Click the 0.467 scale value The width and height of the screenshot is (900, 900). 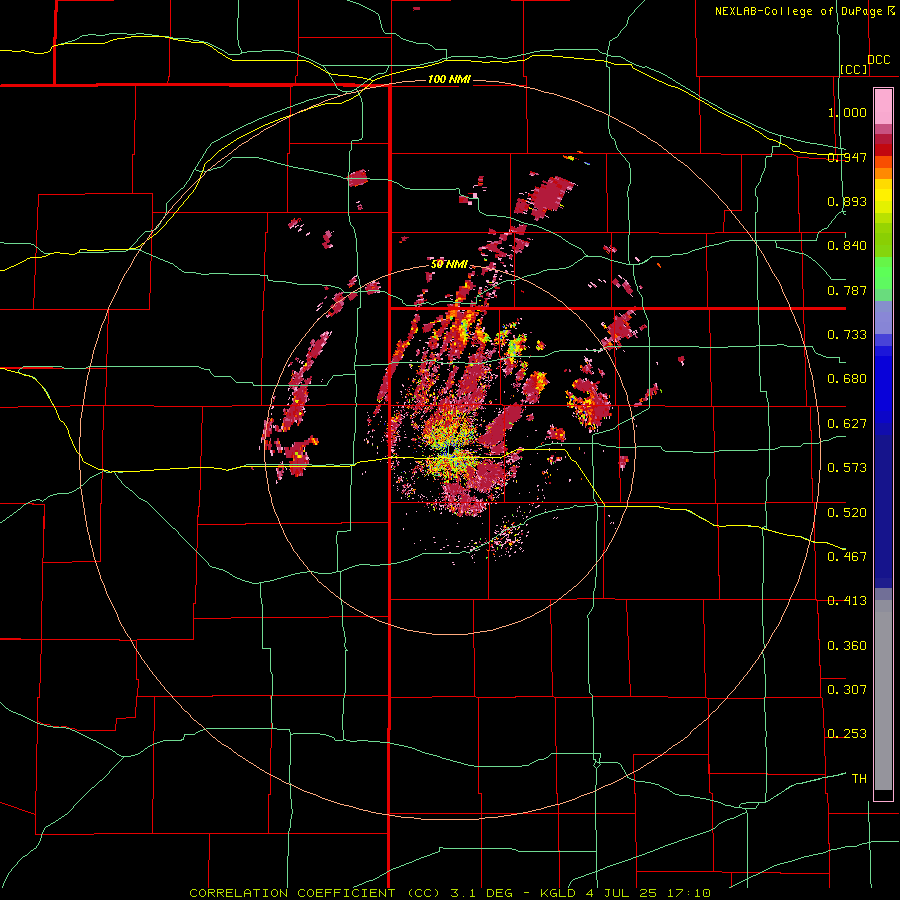click(847, 556)
